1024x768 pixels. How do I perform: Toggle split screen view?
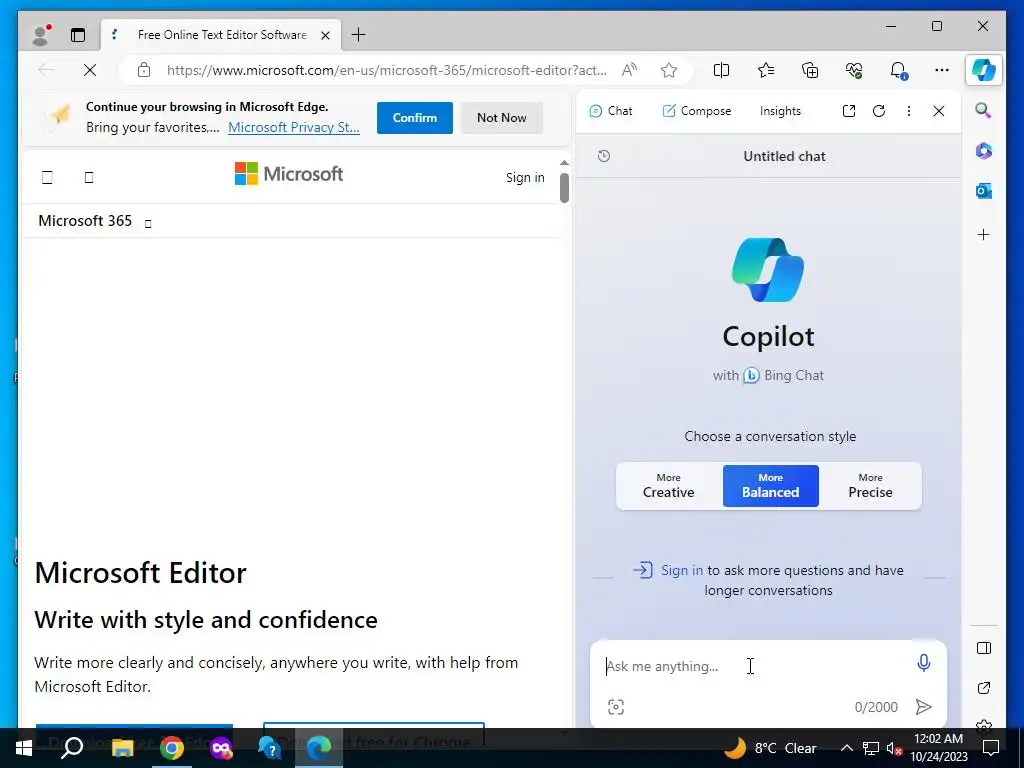(722, 70)
